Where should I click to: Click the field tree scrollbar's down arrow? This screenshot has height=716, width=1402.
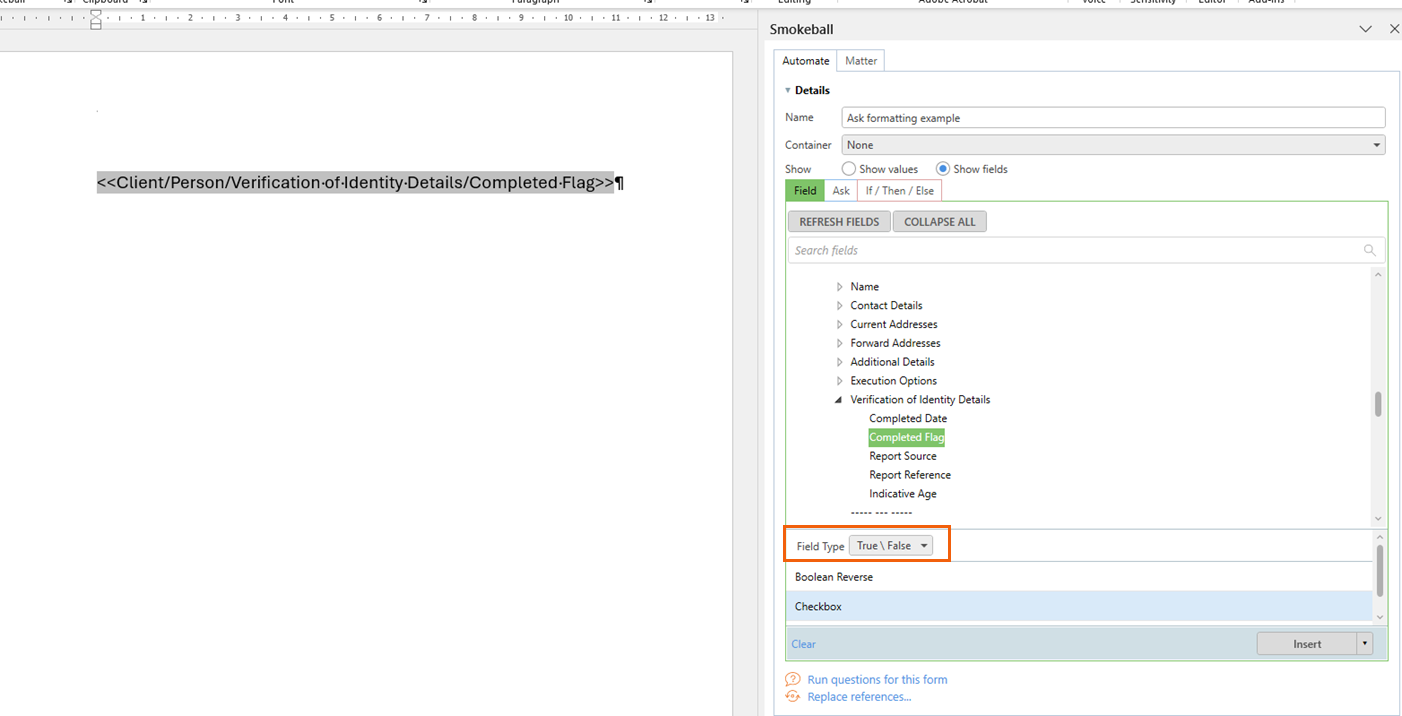coord(1378,519)
